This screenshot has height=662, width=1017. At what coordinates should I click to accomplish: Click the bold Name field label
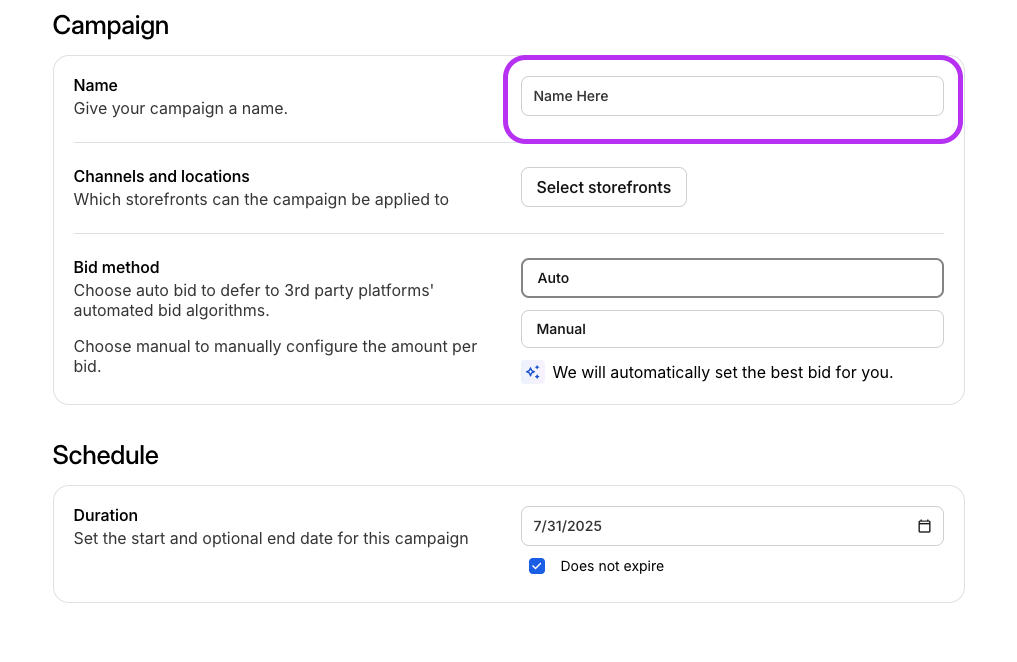tap(95, 85)
